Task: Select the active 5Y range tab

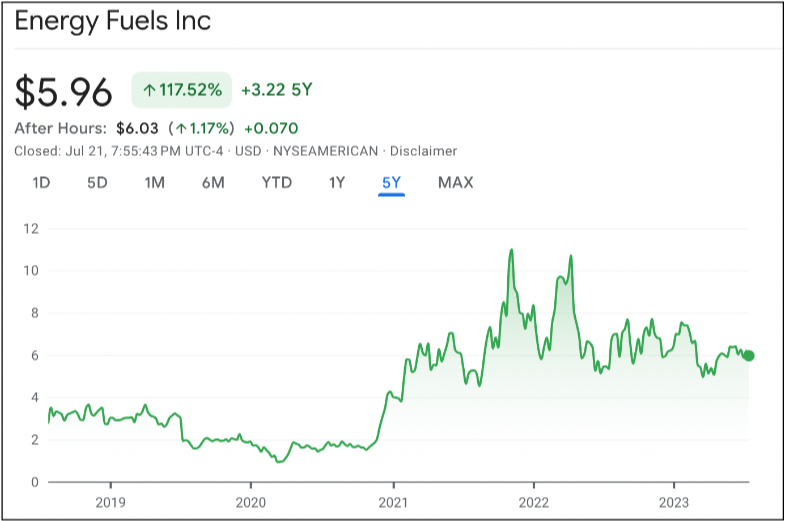Action: 391,183
